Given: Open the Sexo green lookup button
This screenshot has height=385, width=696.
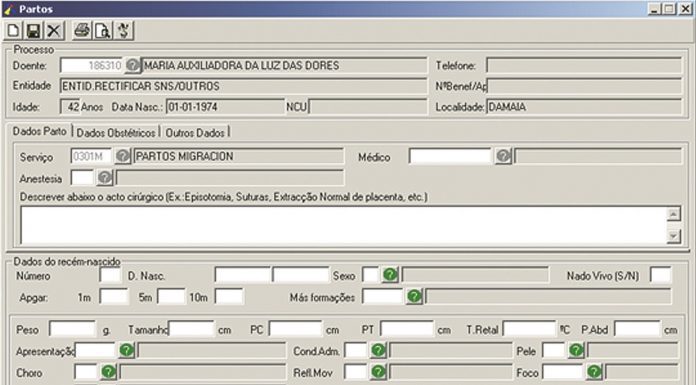Looking at the screenshot, I should (x=390, y=275).
